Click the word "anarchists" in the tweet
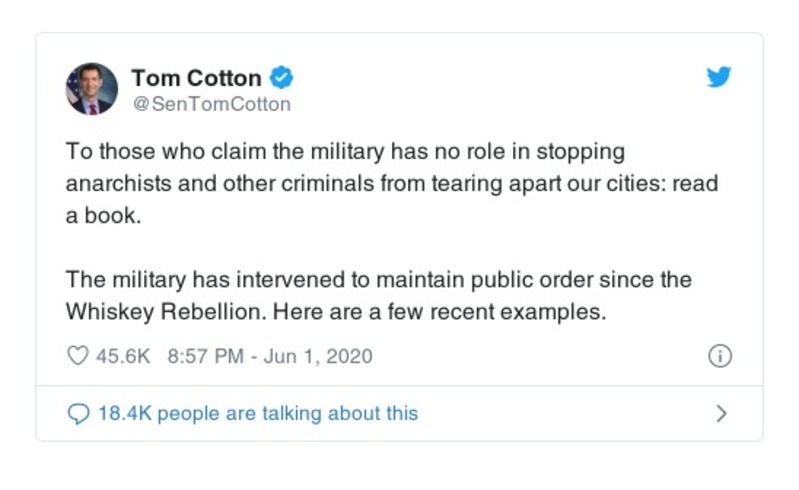 coord(112,184)
